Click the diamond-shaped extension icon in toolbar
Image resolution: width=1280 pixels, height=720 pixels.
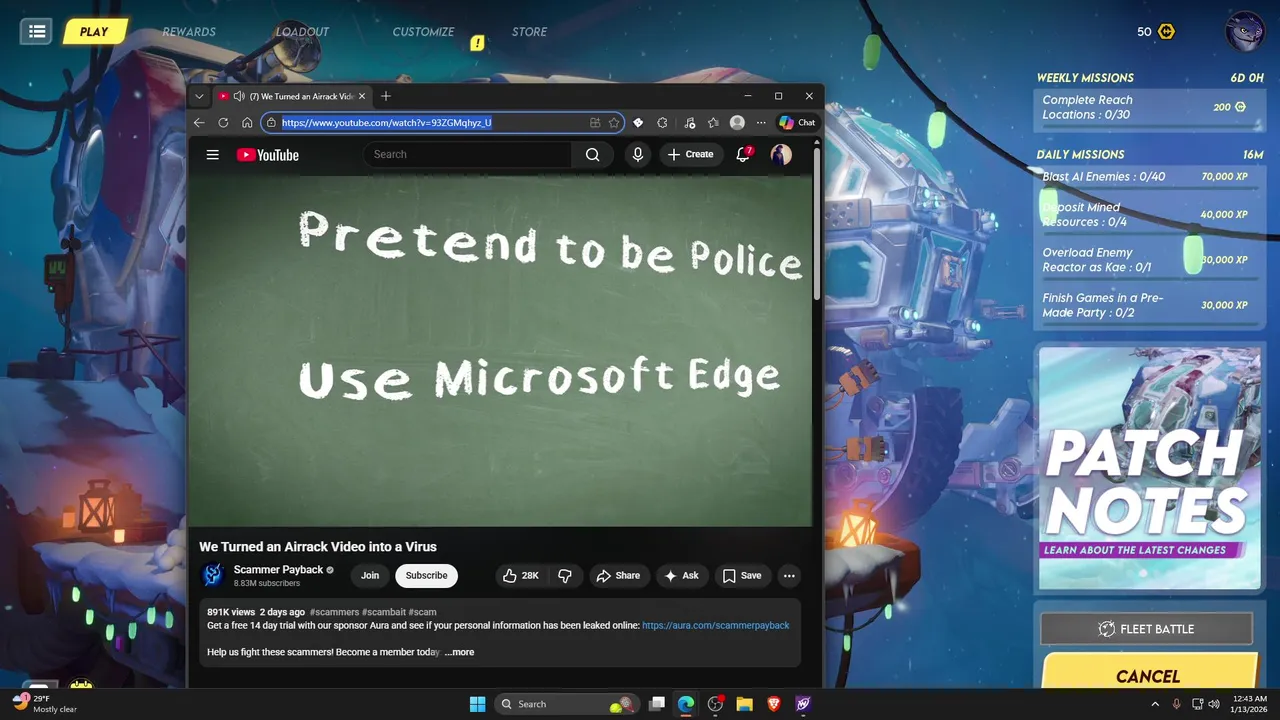(x=638, y=123)
